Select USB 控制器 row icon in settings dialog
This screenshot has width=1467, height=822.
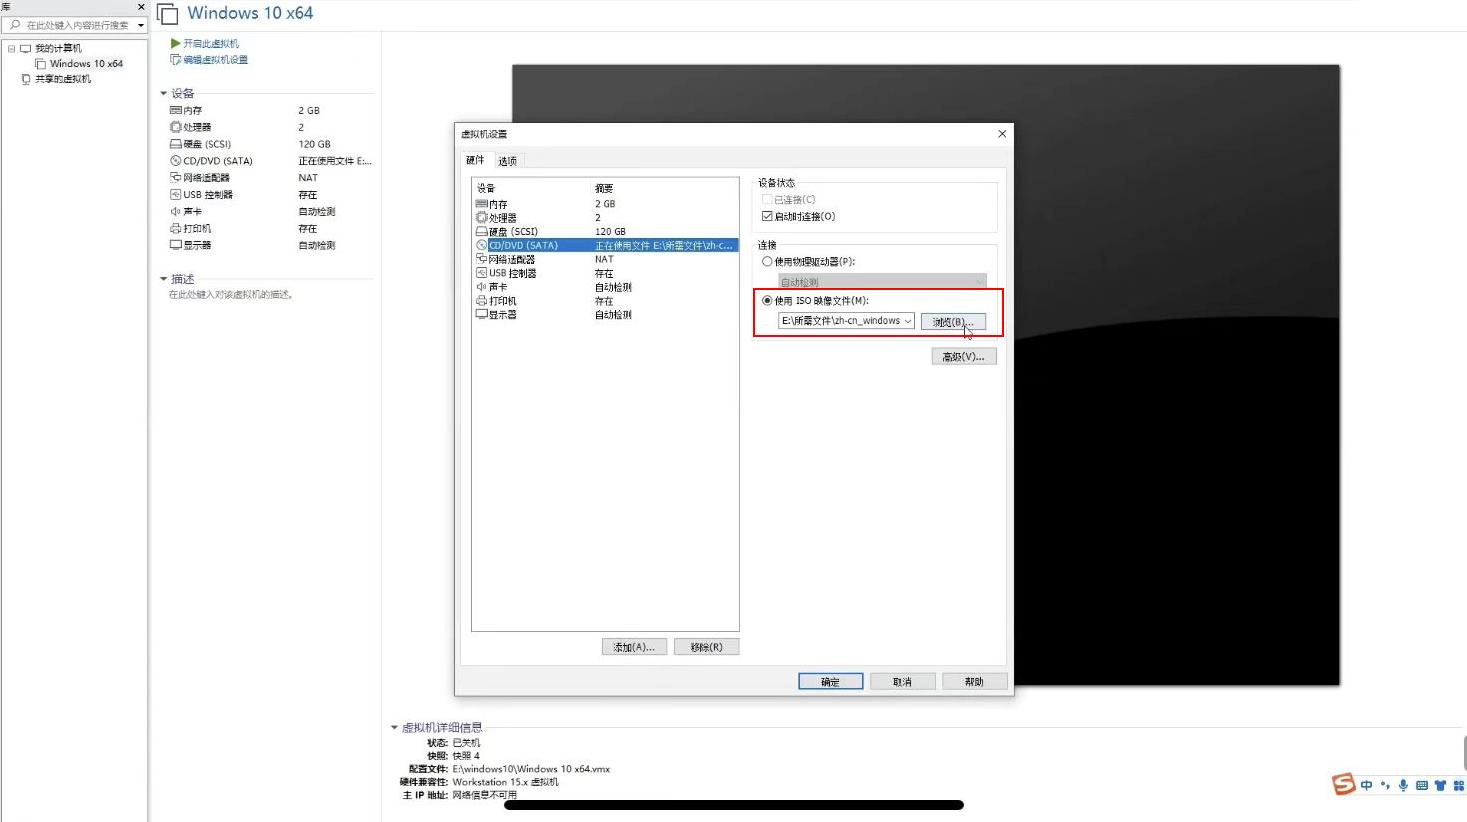[x=481, y=273]
